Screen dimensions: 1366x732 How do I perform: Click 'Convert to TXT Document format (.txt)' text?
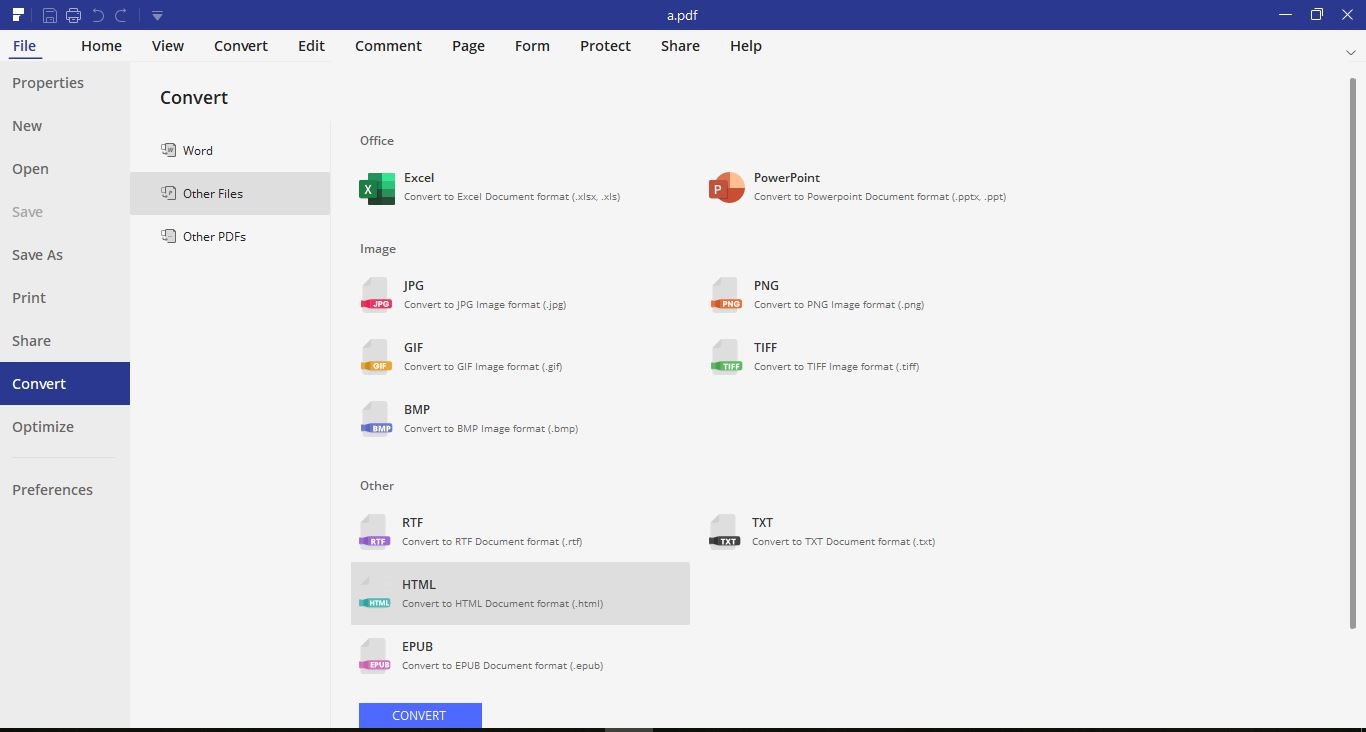(x=843, y=542)
